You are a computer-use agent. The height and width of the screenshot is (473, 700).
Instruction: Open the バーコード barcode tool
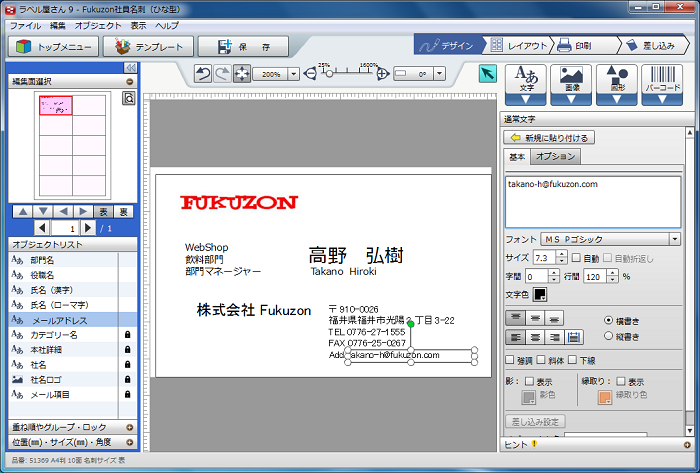662,84
